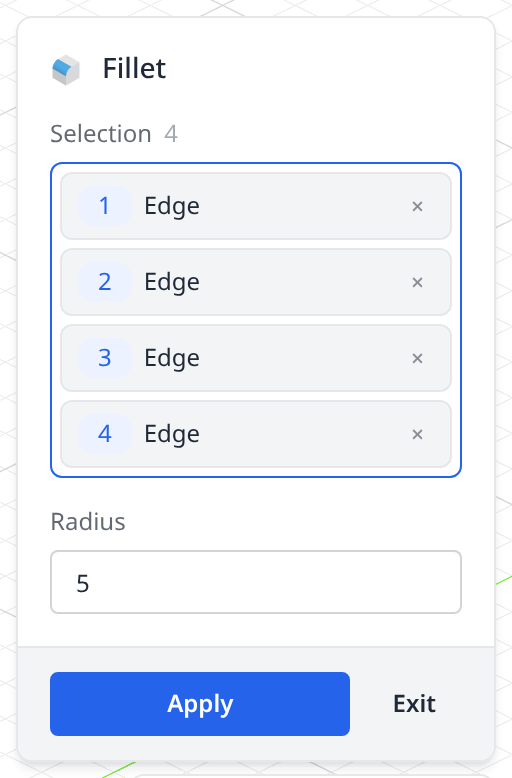Click the Fillet cube icon

(66, 69)
